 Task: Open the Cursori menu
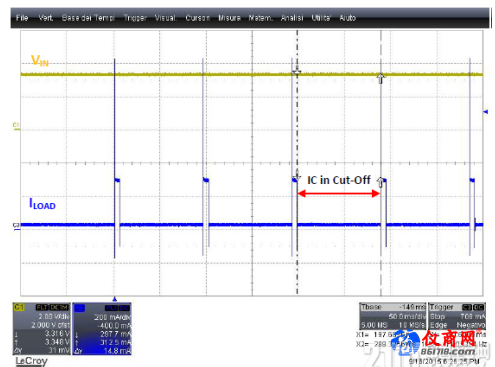(198, 18)
